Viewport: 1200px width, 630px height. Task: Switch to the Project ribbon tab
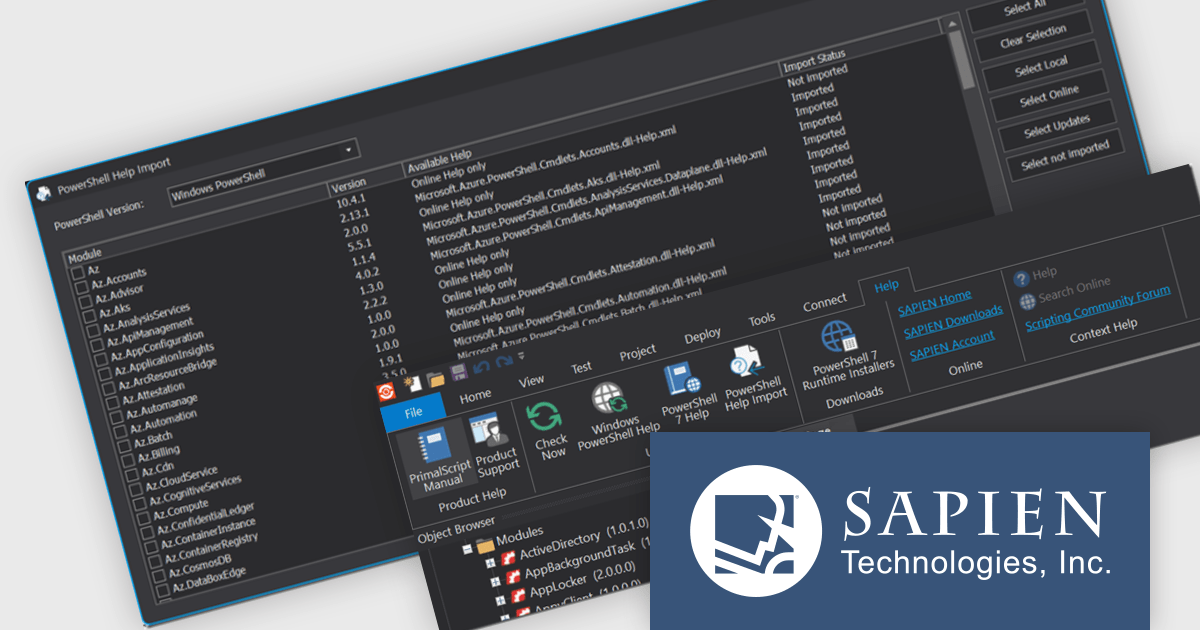638,351
